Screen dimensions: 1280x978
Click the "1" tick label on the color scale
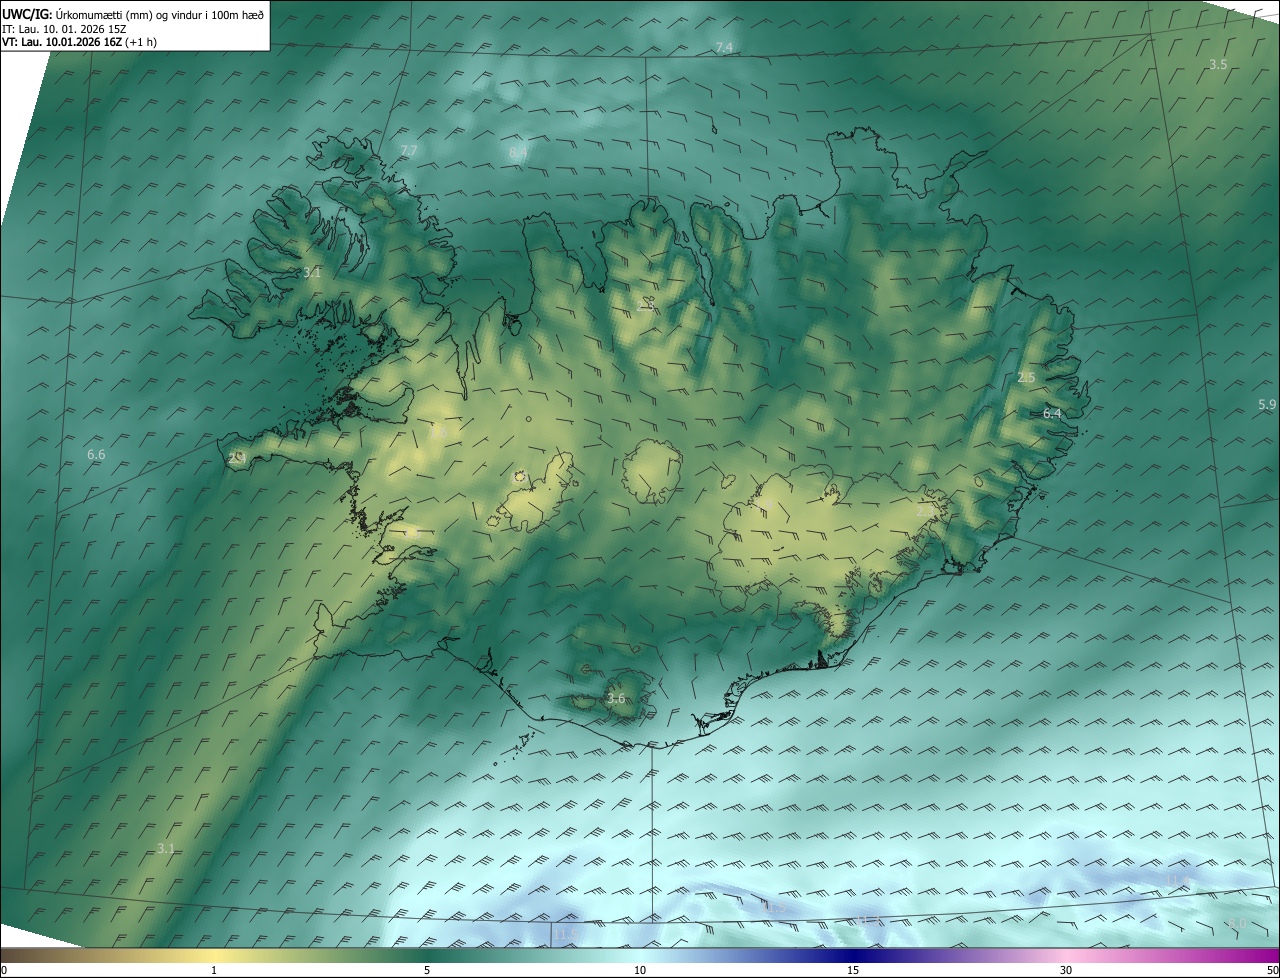(214, 970)
